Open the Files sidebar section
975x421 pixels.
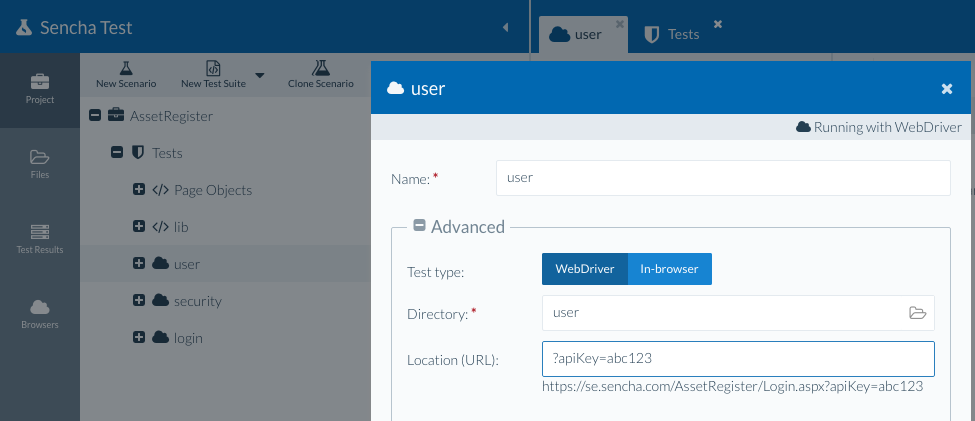click(x=40, y=164)
